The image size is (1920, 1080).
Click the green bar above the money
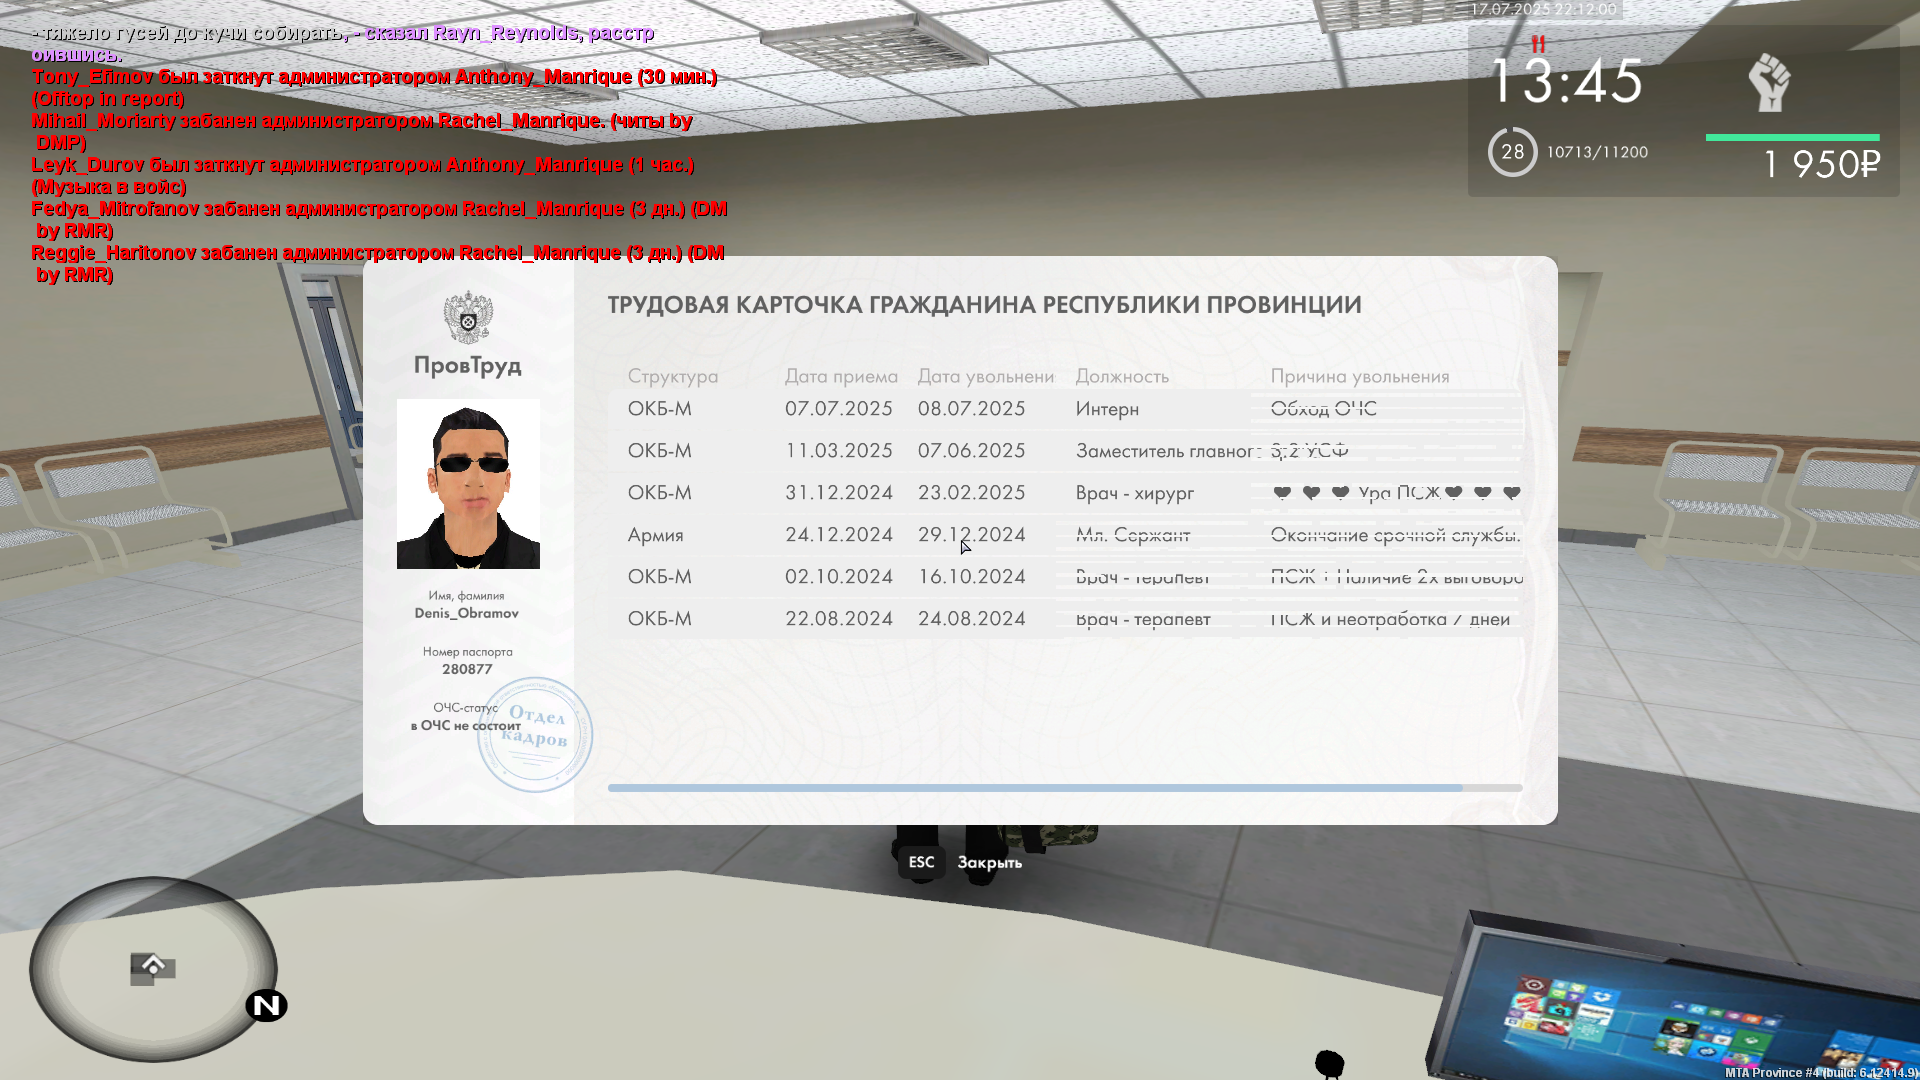(x=1792, y=137)
